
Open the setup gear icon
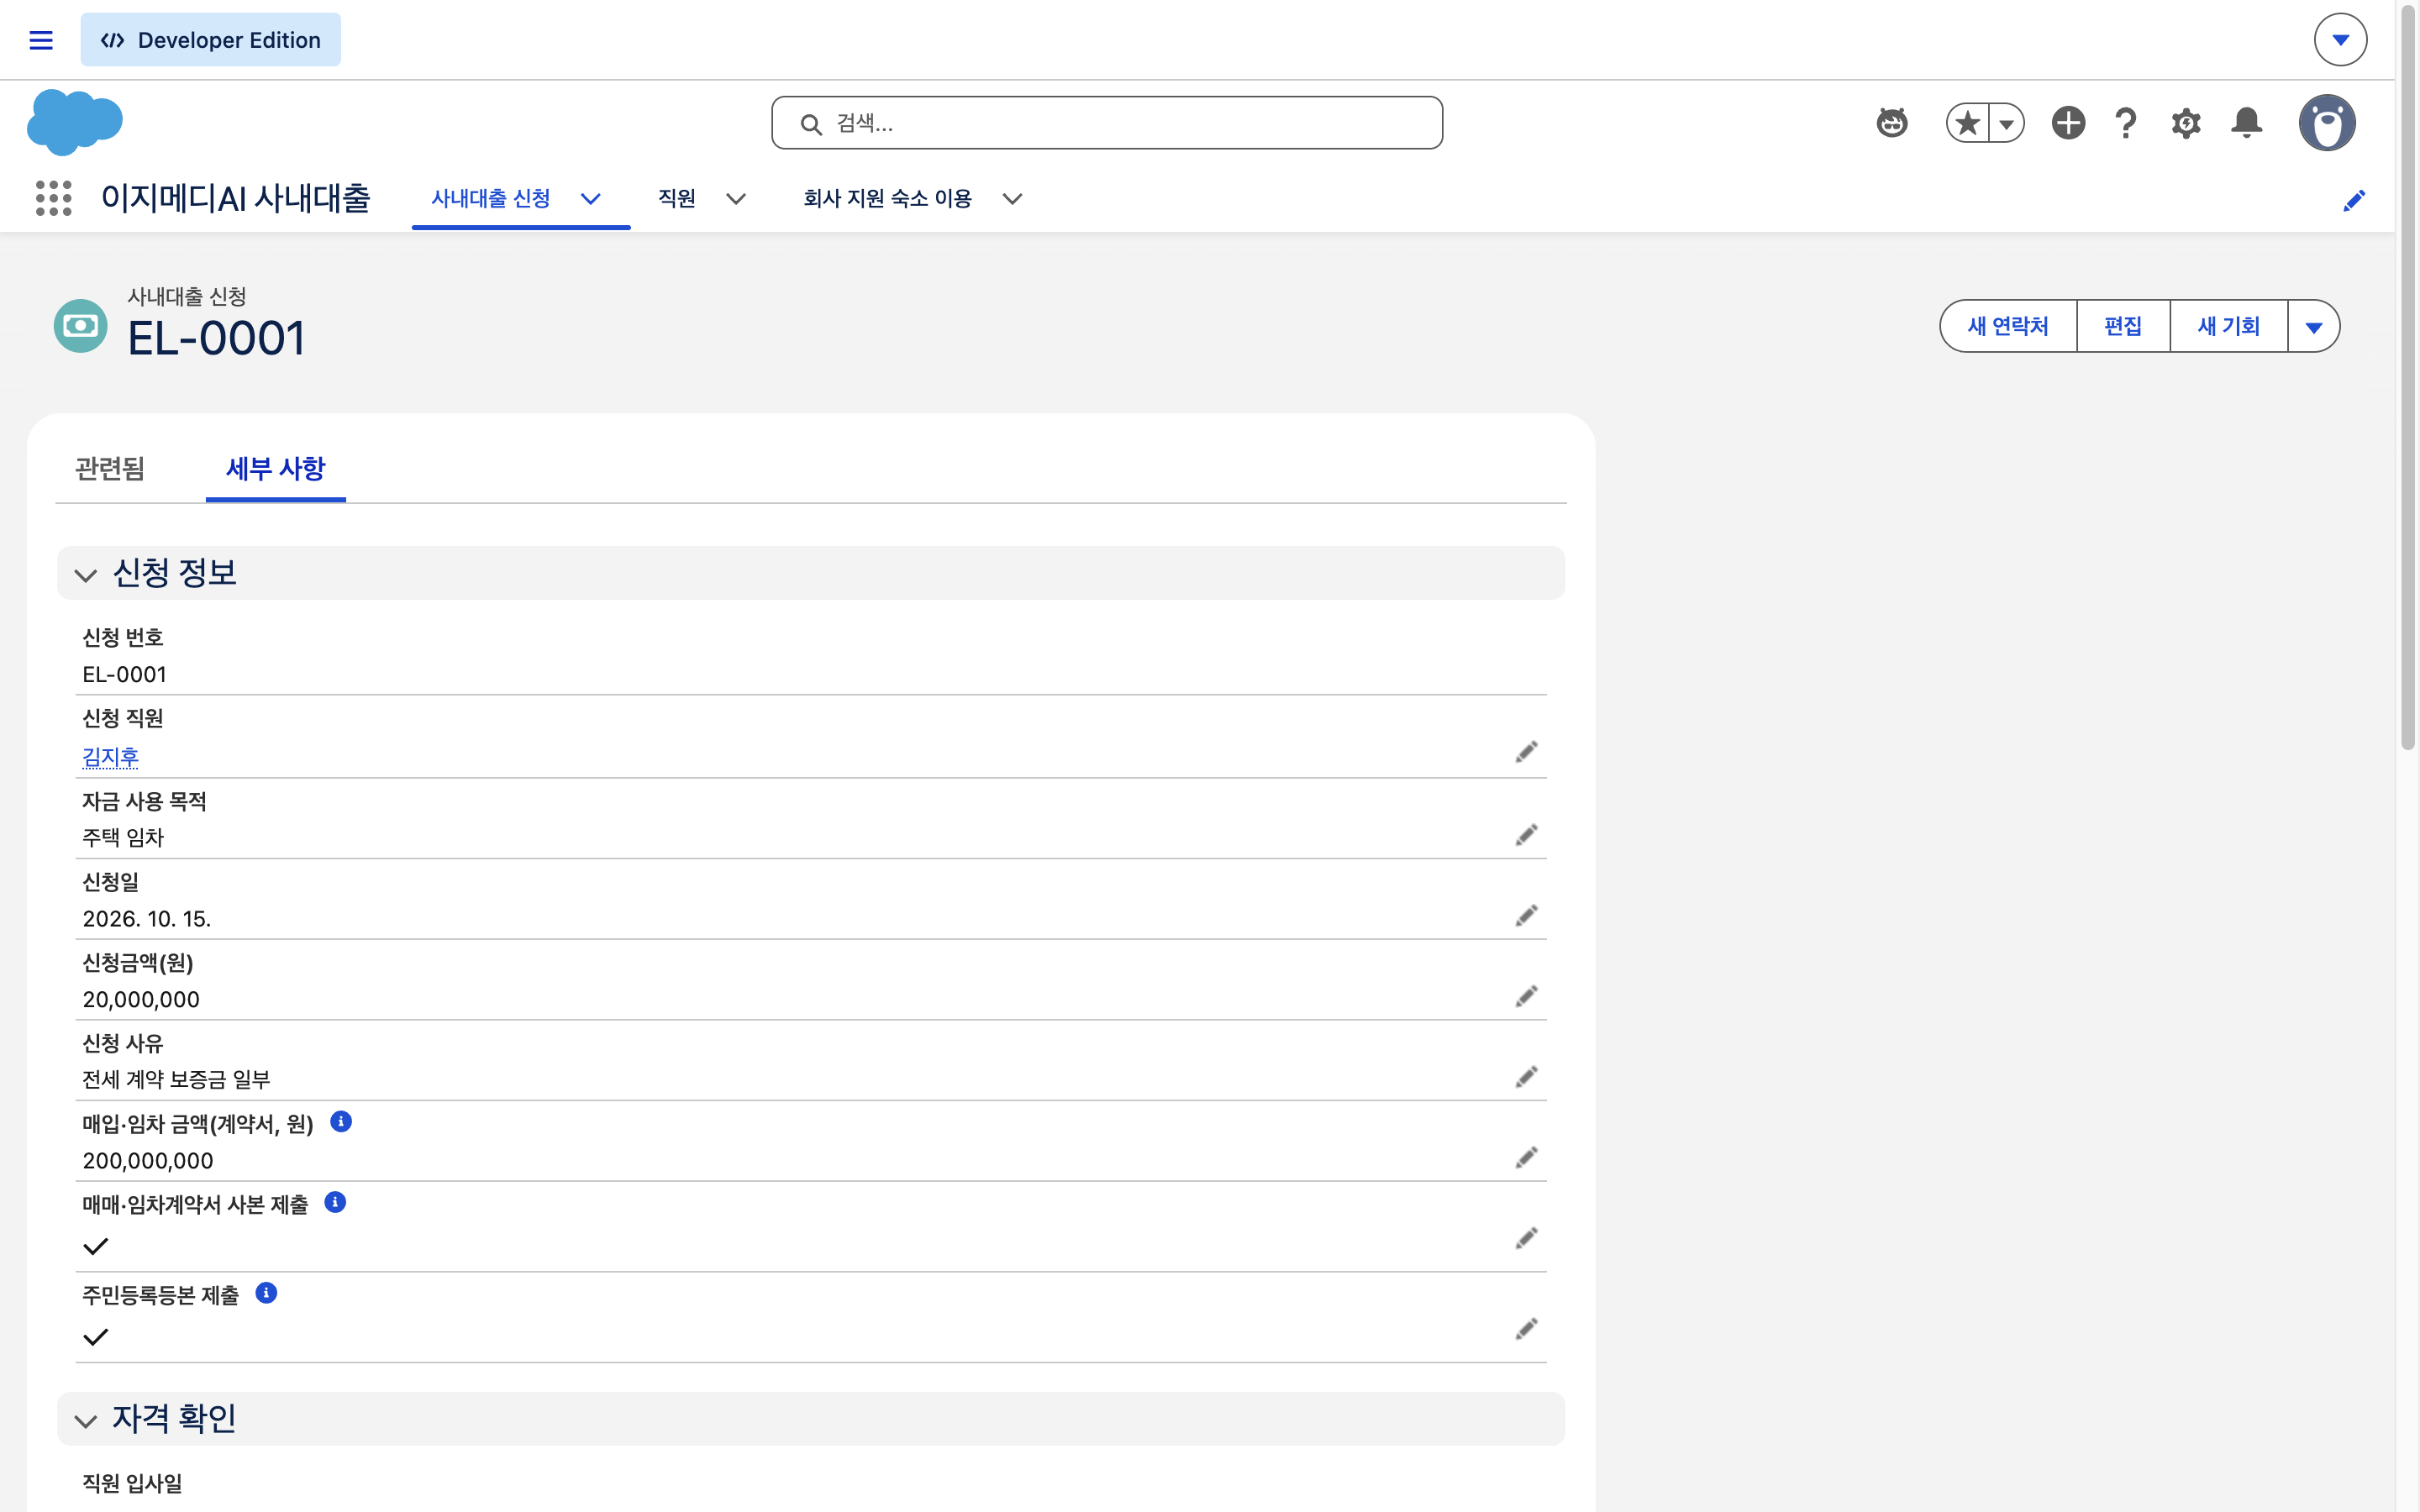pos(2186,123)
